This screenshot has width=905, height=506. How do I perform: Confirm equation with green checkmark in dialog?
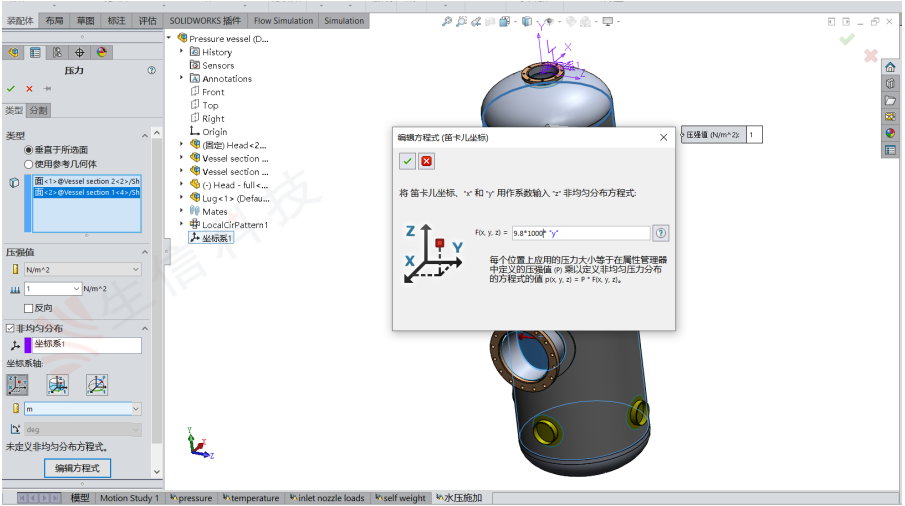pos(407,160)
